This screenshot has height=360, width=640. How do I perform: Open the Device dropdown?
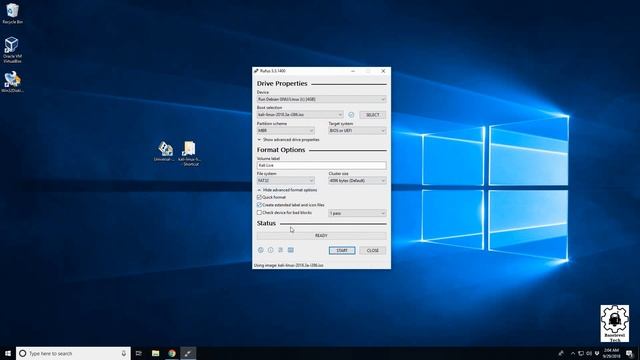[x=321, y=99]
